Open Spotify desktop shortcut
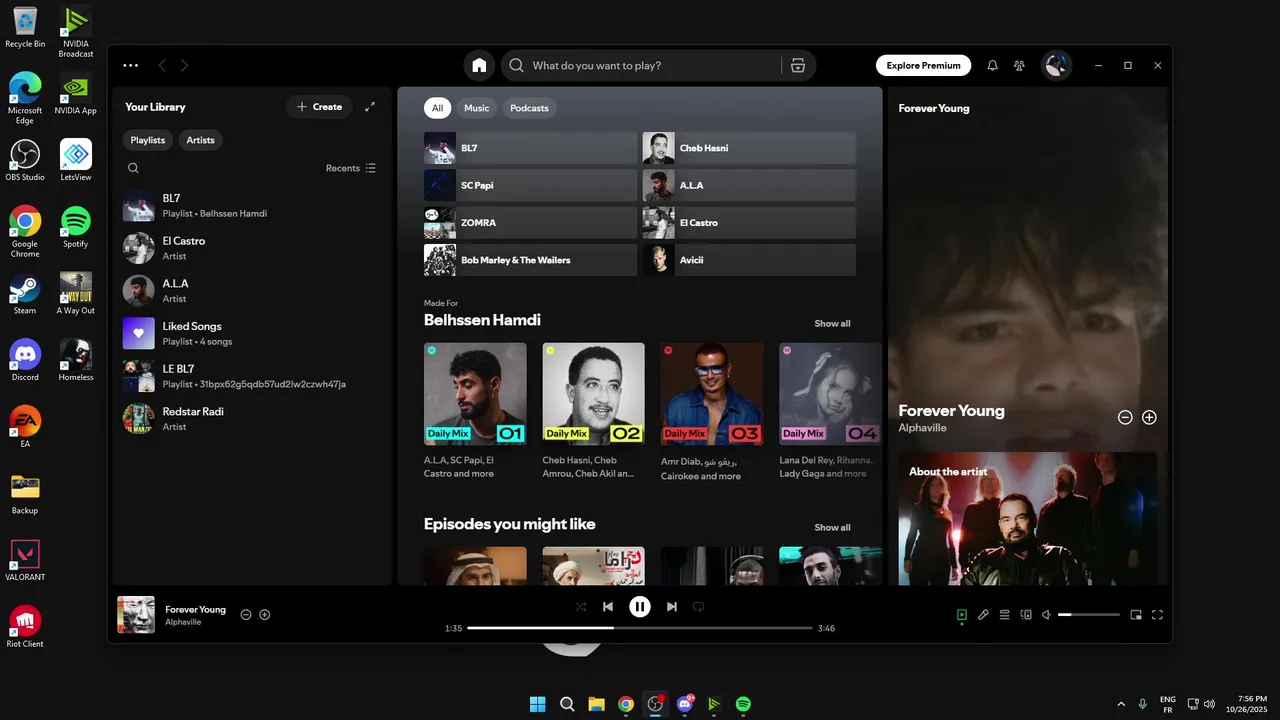This screenshot has height=720, width=1280. [x=75, y=227]
